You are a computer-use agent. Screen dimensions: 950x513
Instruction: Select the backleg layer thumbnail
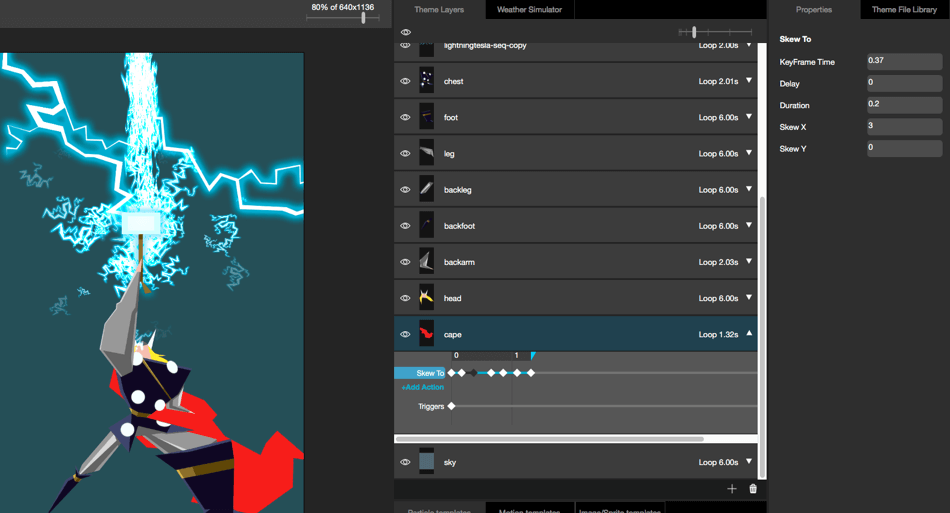point(427,189)
